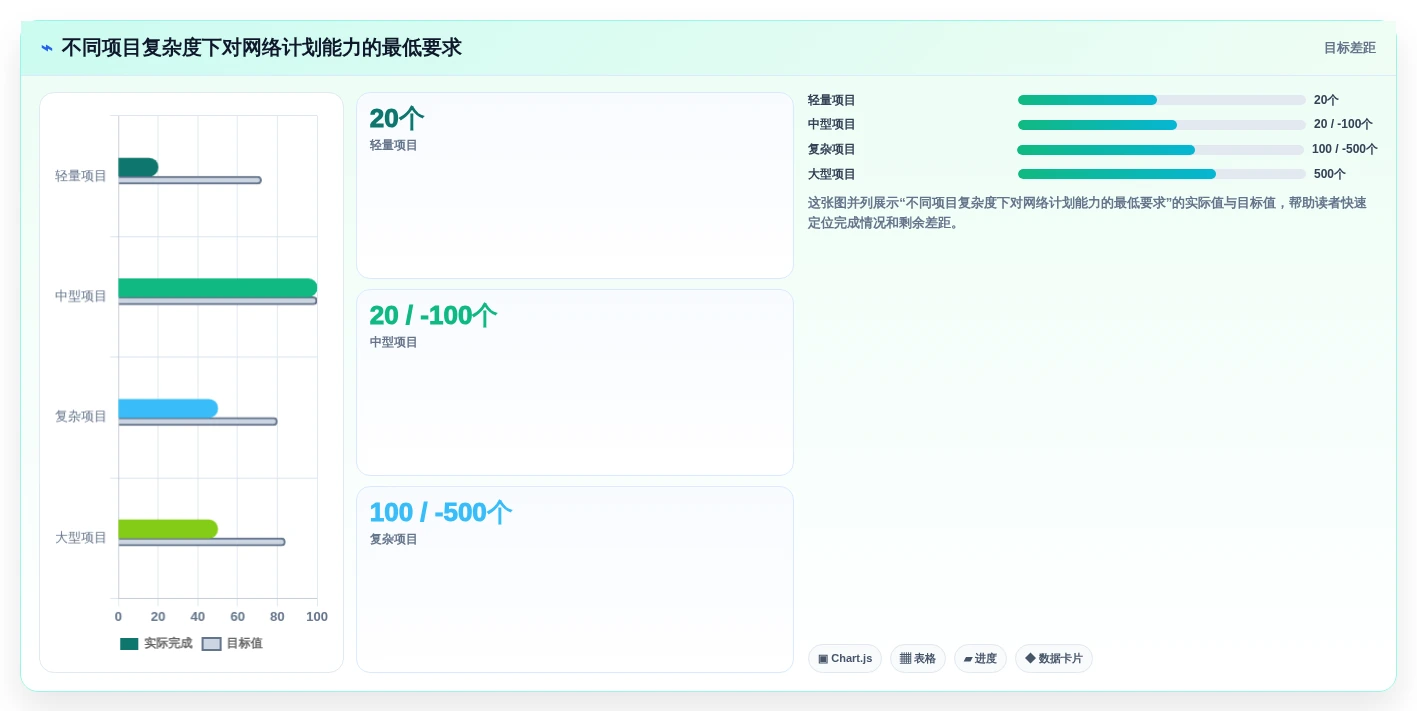Click the 表格 tag chip

(918, 658)
